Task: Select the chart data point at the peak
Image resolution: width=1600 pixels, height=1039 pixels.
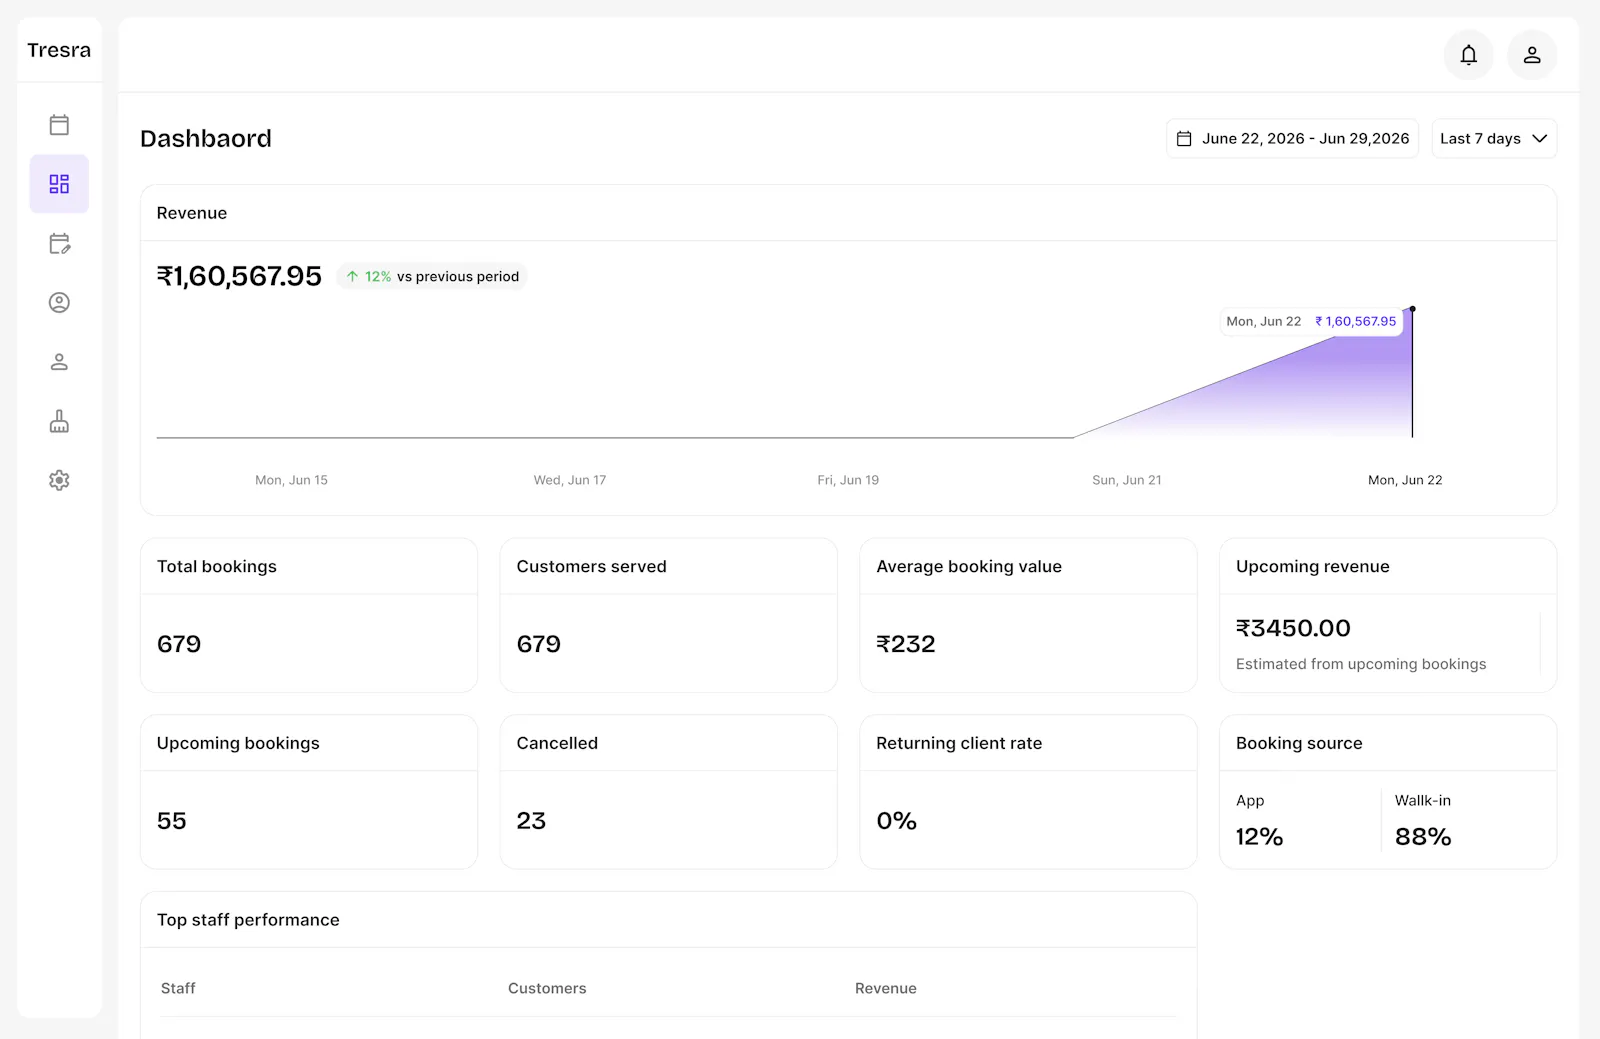Action: pyautogui.click(x=1412, y=309)
